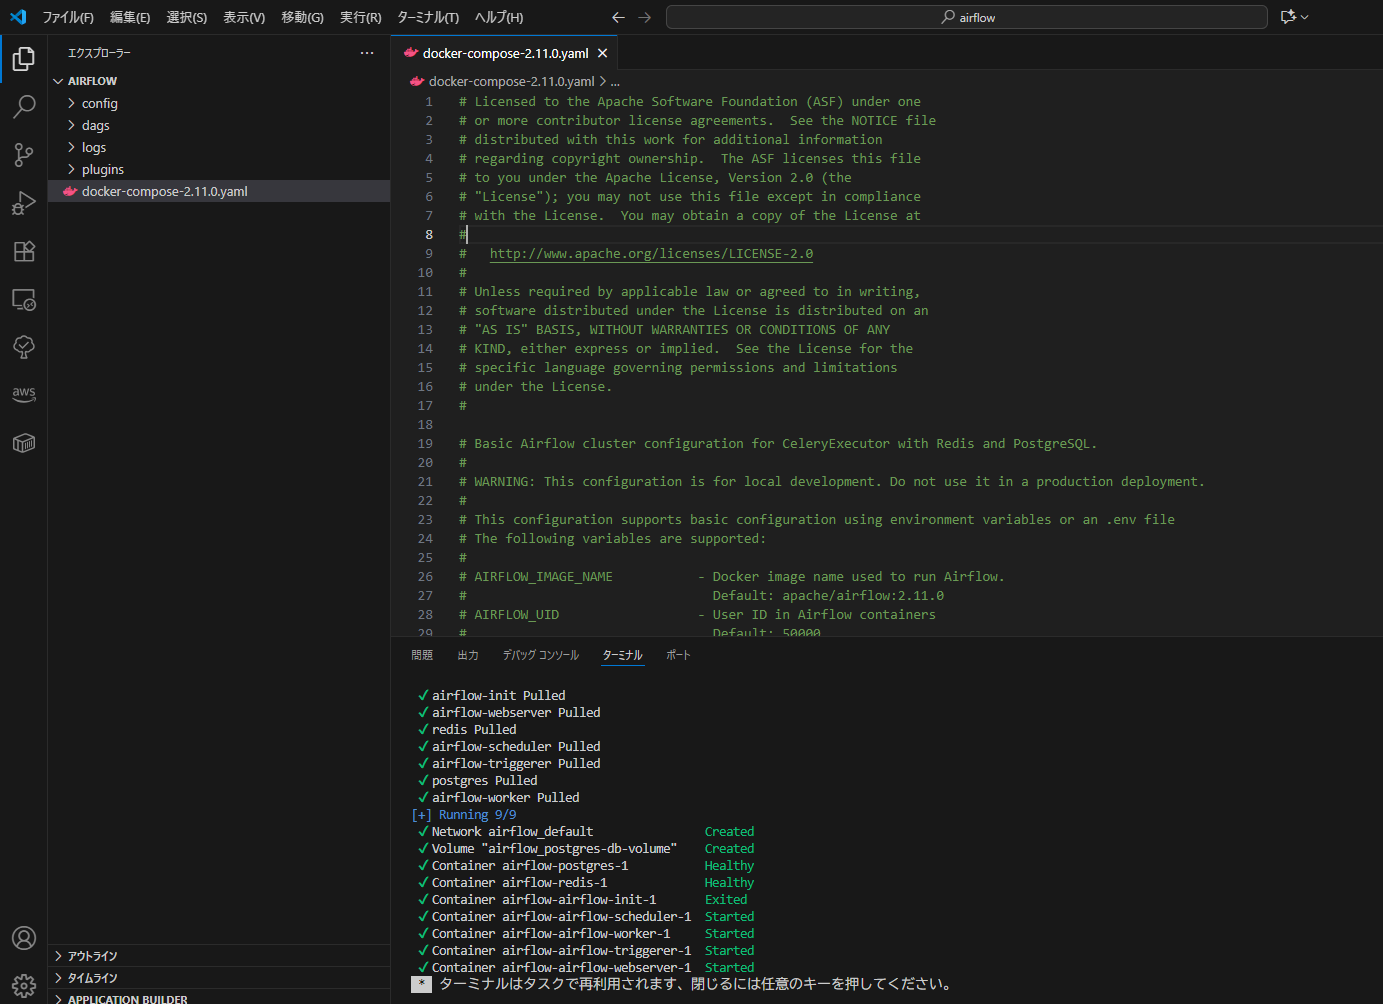Go back with the left arrow

(618, 17)
